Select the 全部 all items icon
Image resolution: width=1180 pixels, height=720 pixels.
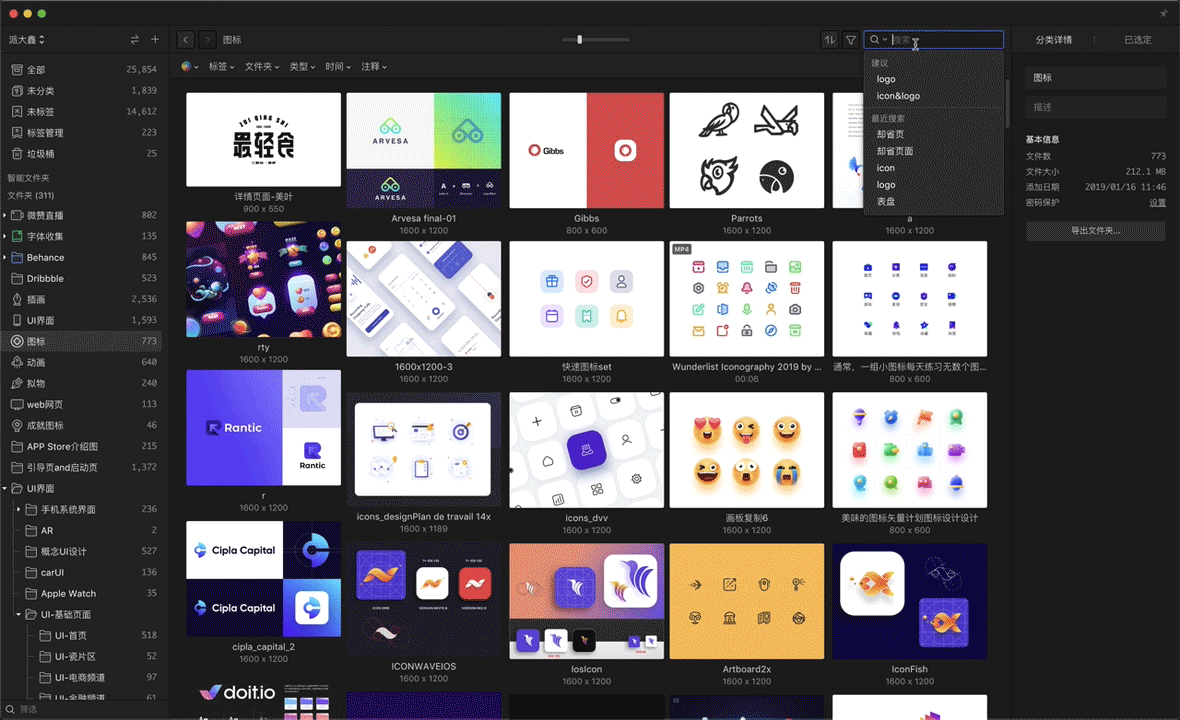click(x=17, y=69)
